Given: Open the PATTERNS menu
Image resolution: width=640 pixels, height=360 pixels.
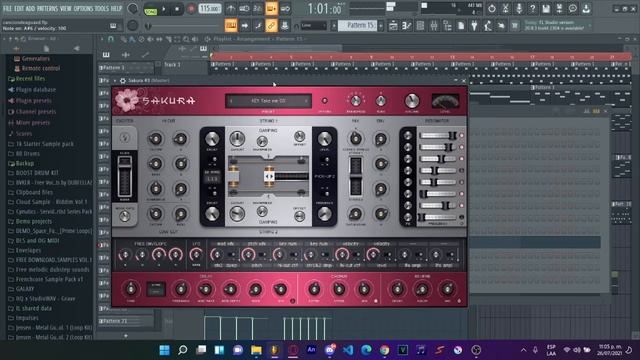Looking at the screenshot, I should click(47, 8).
